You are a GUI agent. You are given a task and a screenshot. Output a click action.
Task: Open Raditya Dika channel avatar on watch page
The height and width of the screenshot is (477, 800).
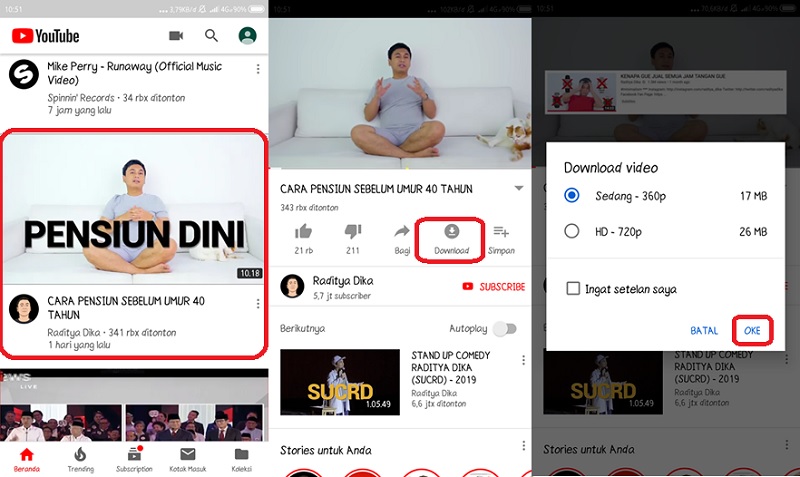292,286
